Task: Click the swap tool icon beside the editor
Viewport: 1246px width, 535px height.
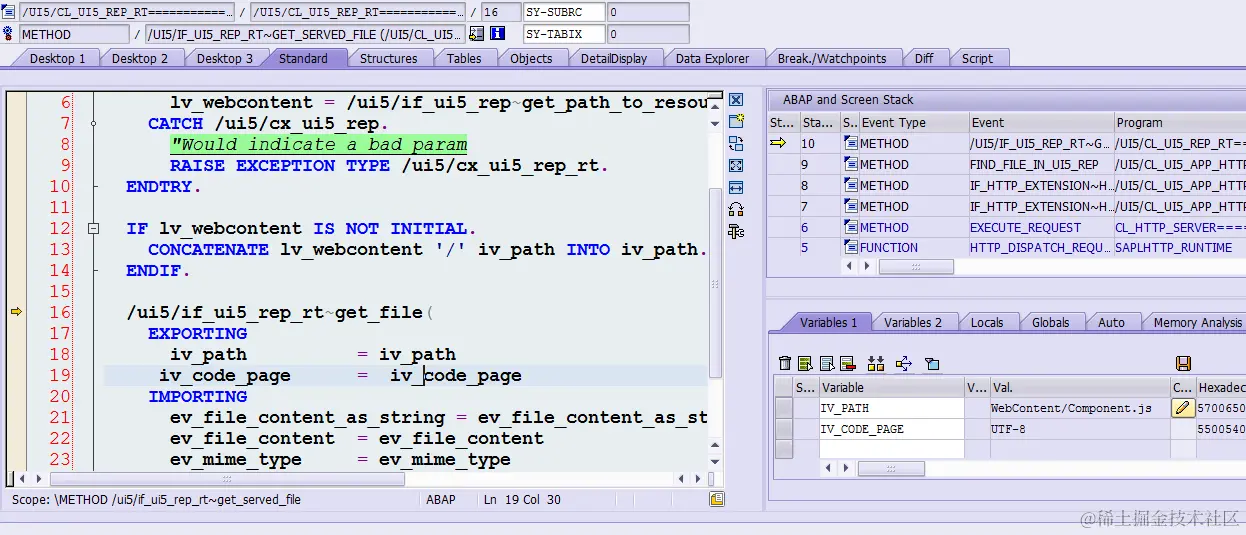Action: click(x=736, y=144)
